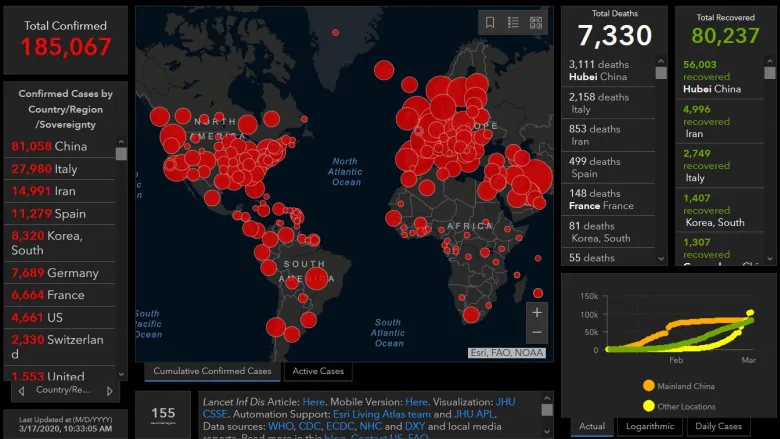
Task: Click the yellow Other Locations legend swatch
Action: coord(649,406)
